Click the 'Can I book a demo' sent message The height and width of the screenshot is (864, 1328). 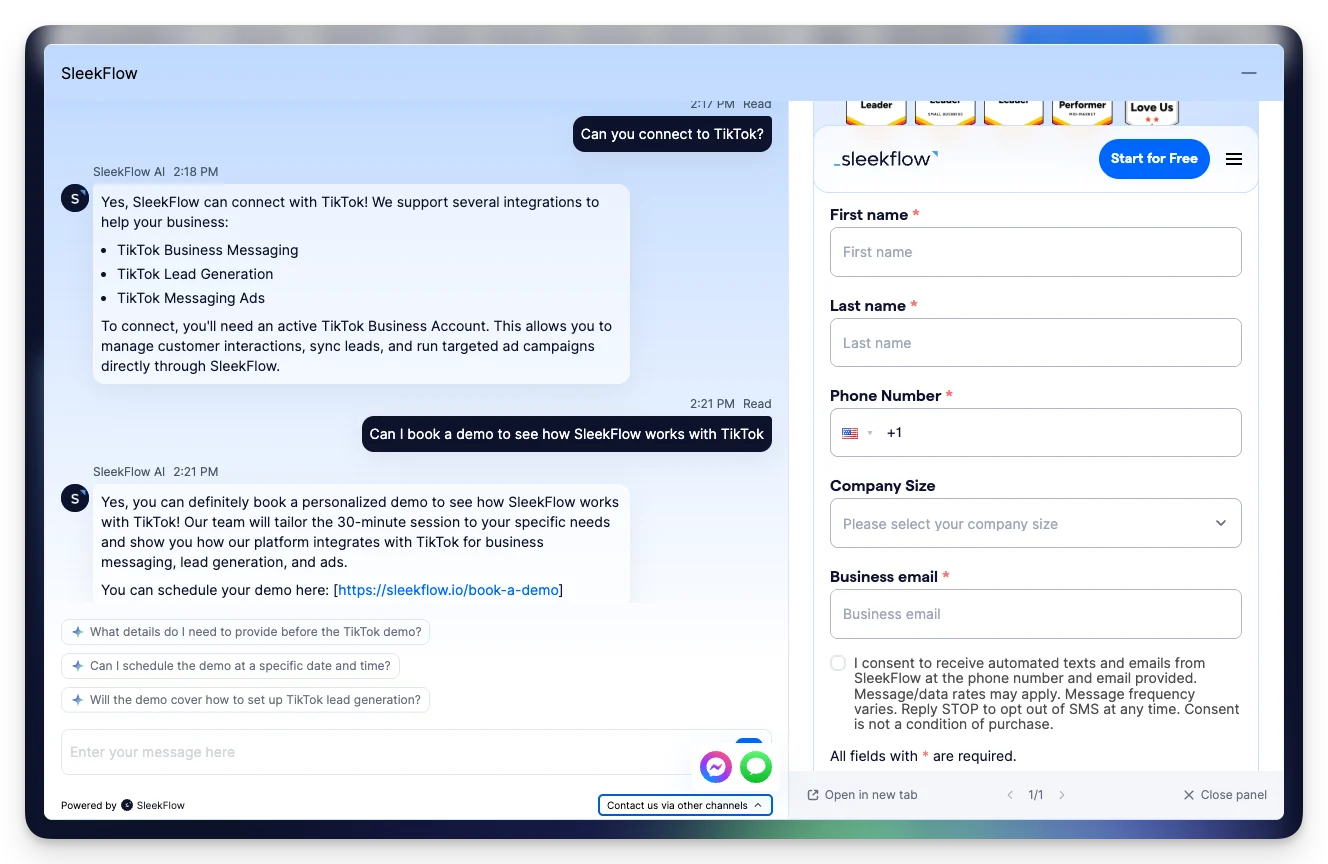tap(567, 434)
